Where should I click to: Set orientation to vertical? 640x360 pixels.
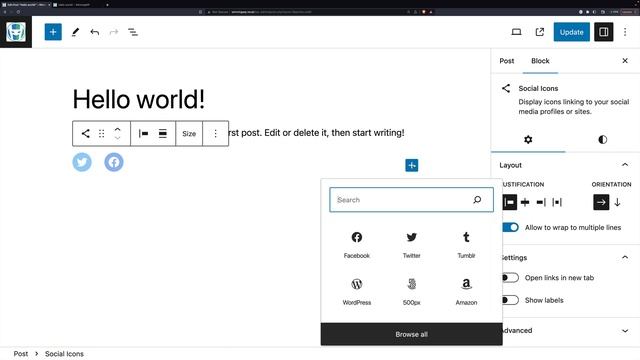(x=617, y=202)
